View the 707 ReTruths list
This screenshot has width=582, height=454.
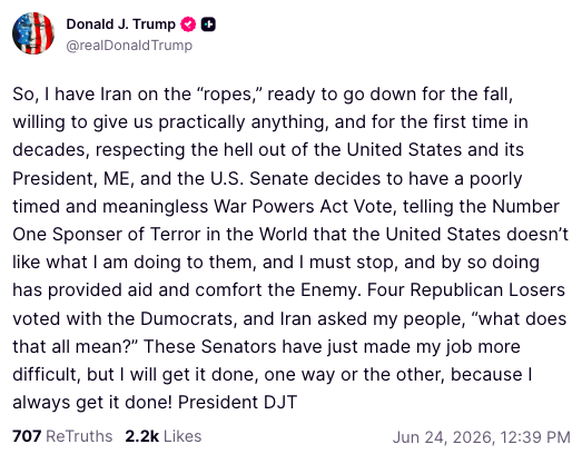click(62, 436)
